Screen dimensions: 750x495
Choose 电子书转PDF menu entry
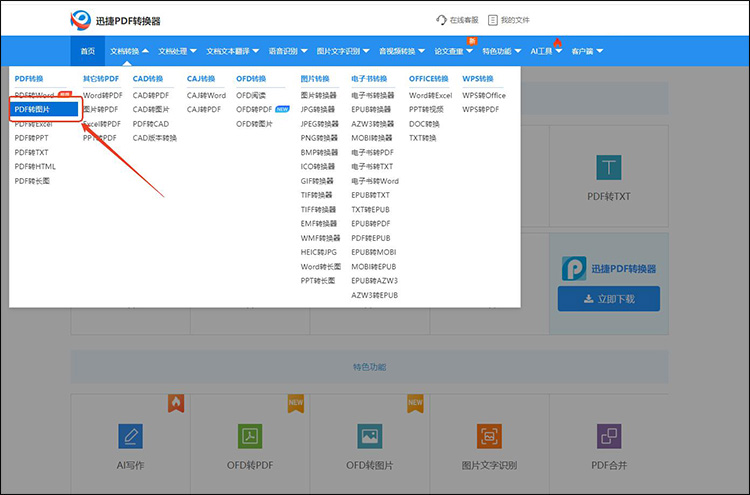(372, 153)
